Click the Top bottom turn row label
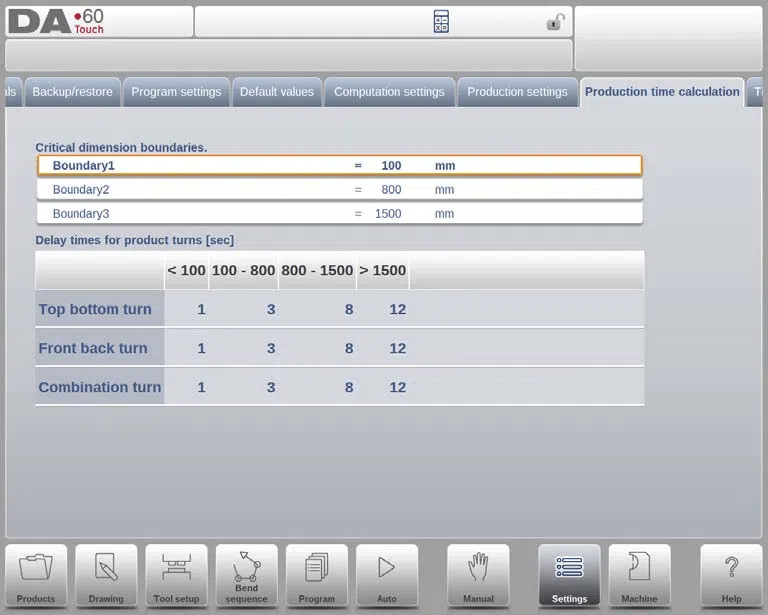This screenshot has height=615, width=768. pos(99,309)
